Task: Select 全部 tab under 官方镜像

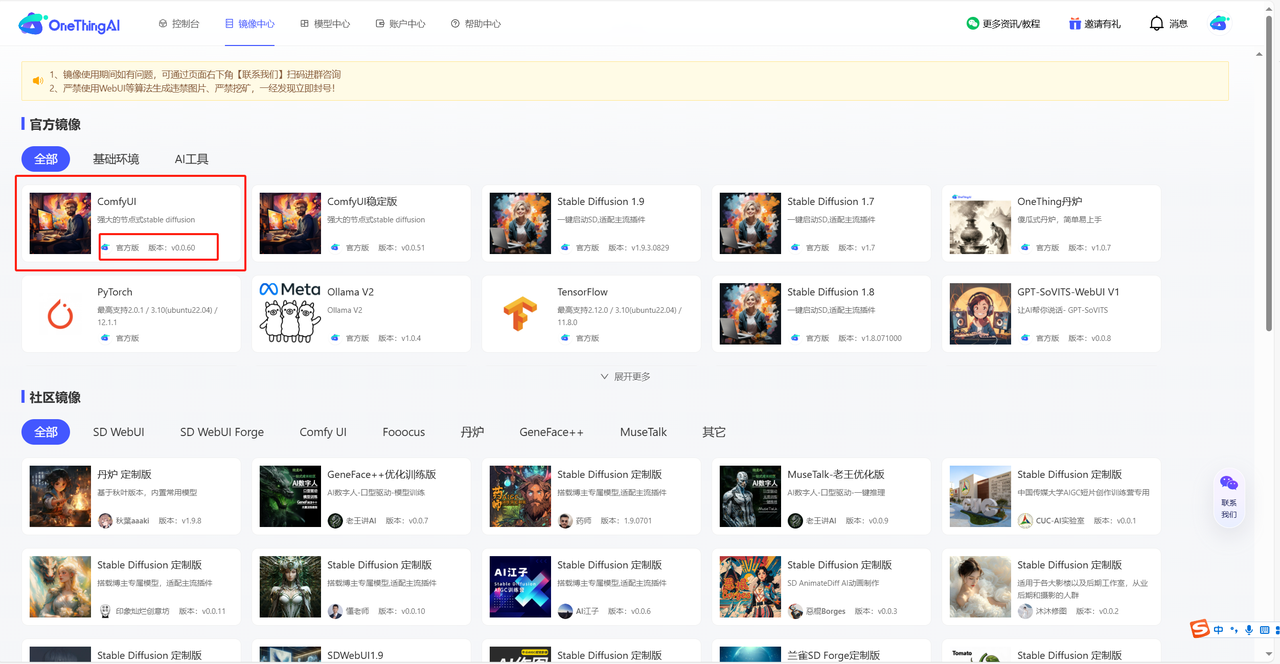Action: [x=46, y=159]
